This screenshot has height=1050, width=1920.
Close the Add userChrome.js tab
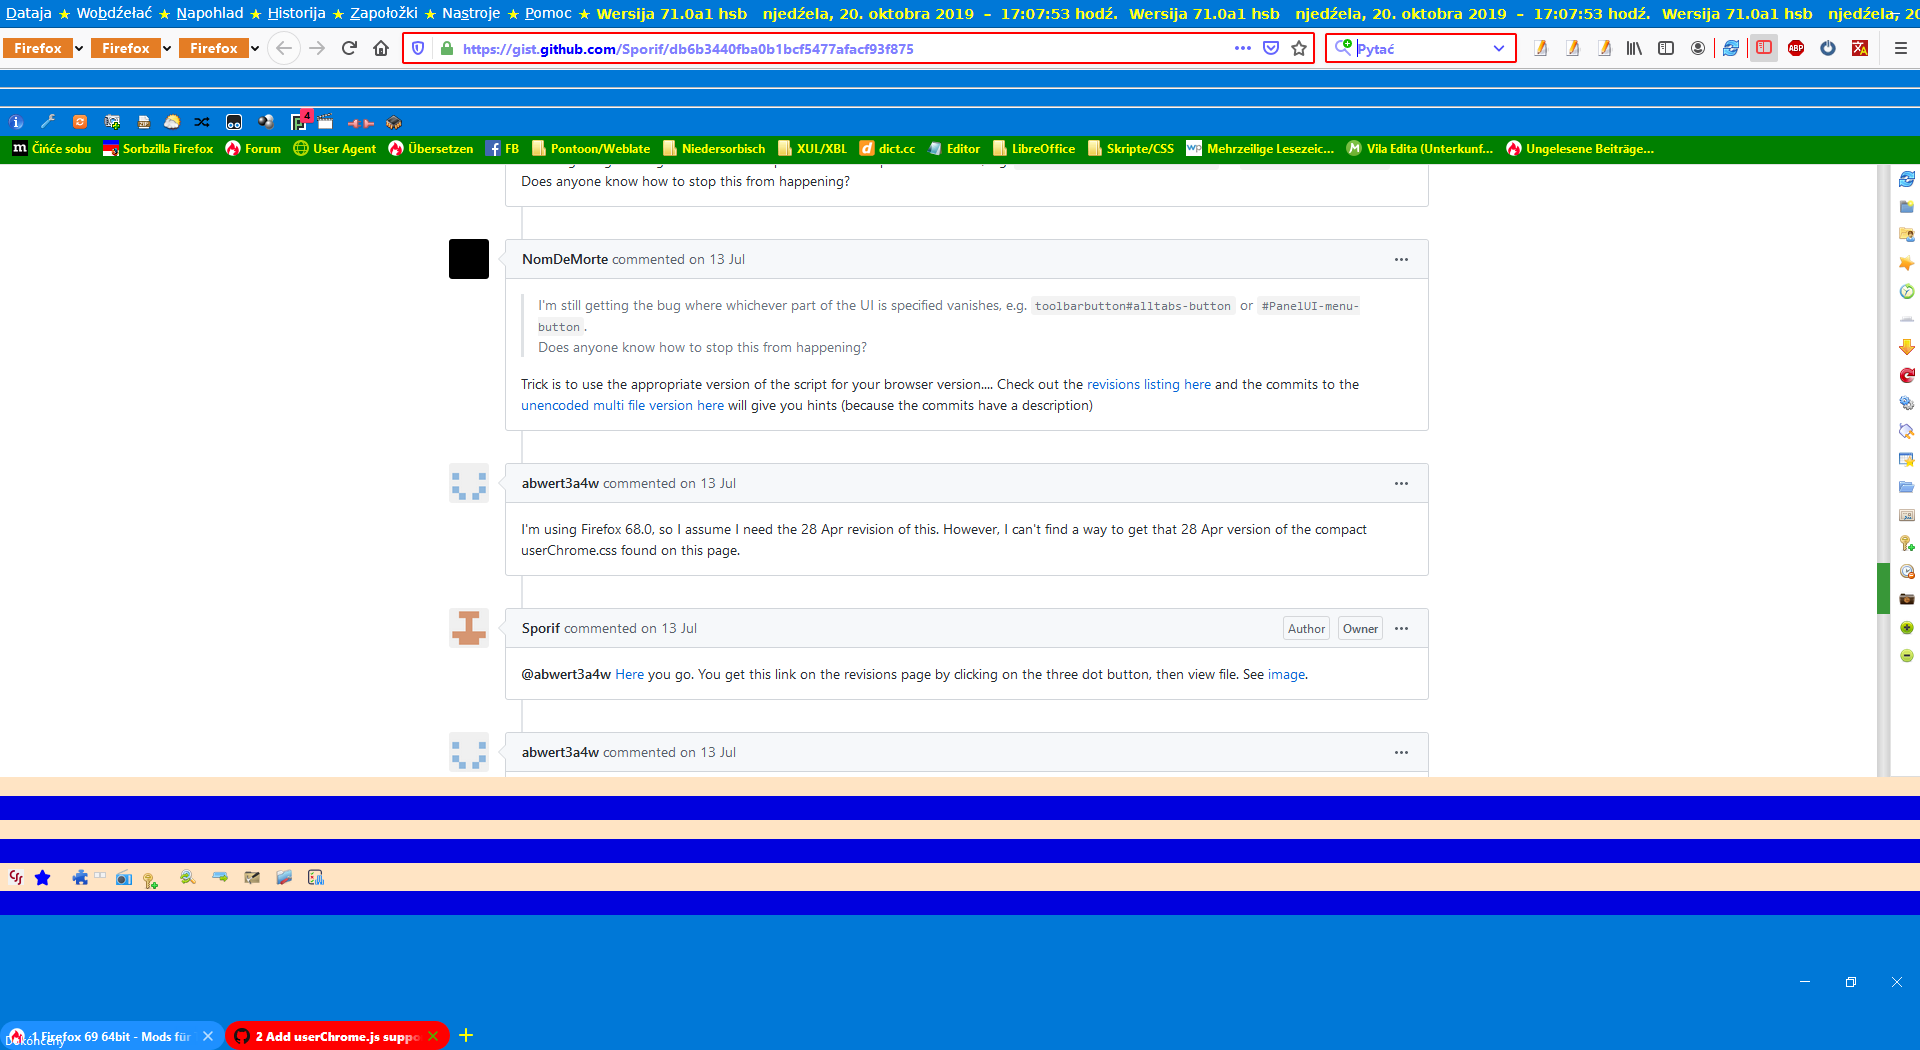[433, 1036]
